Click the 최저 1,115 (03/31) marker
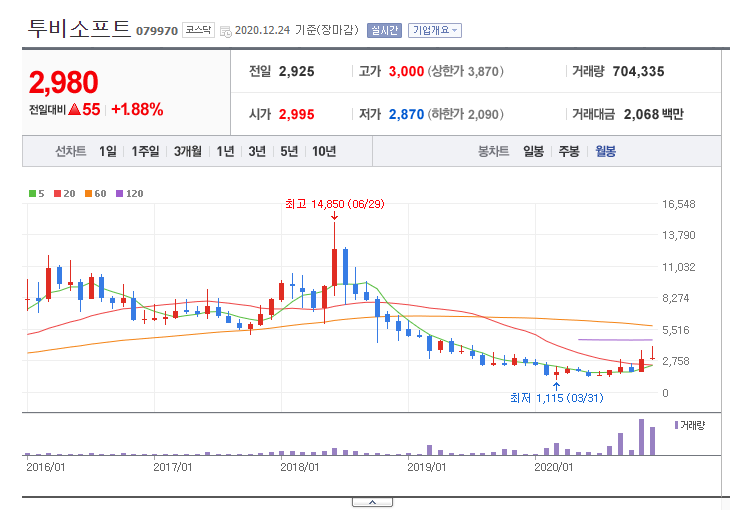The image size is (730, 510). coord(556,398)
